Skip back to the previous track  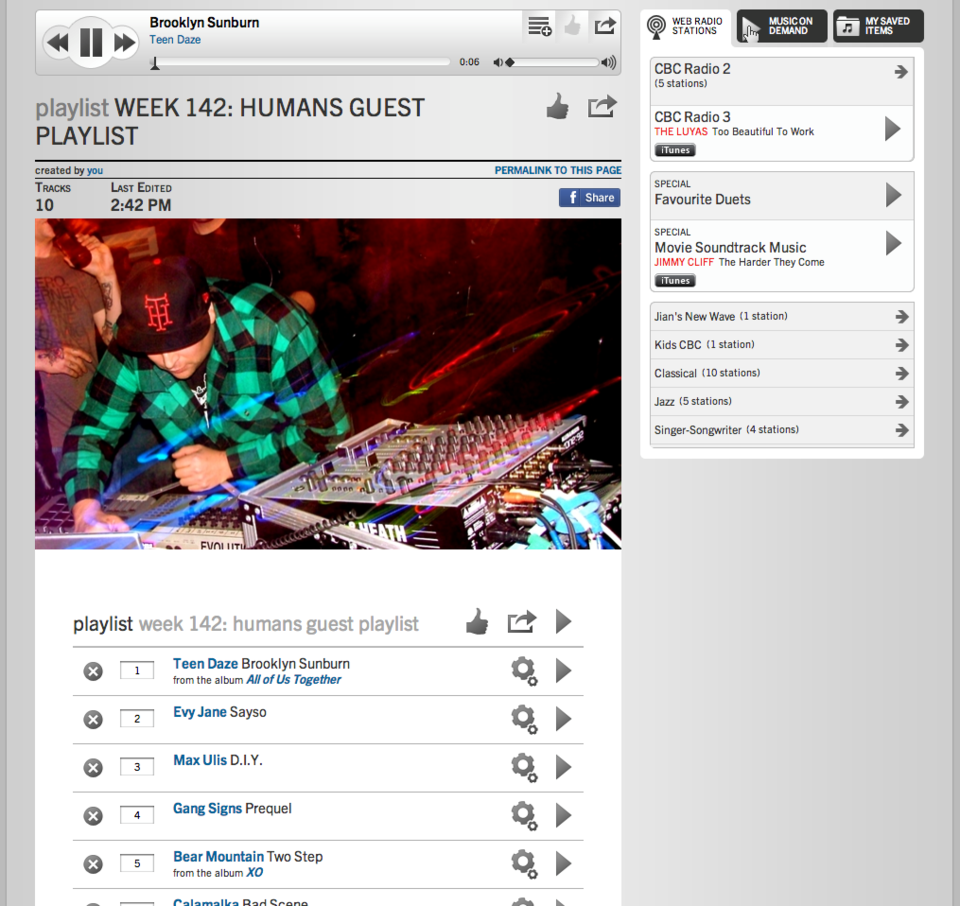click(57, 43)
